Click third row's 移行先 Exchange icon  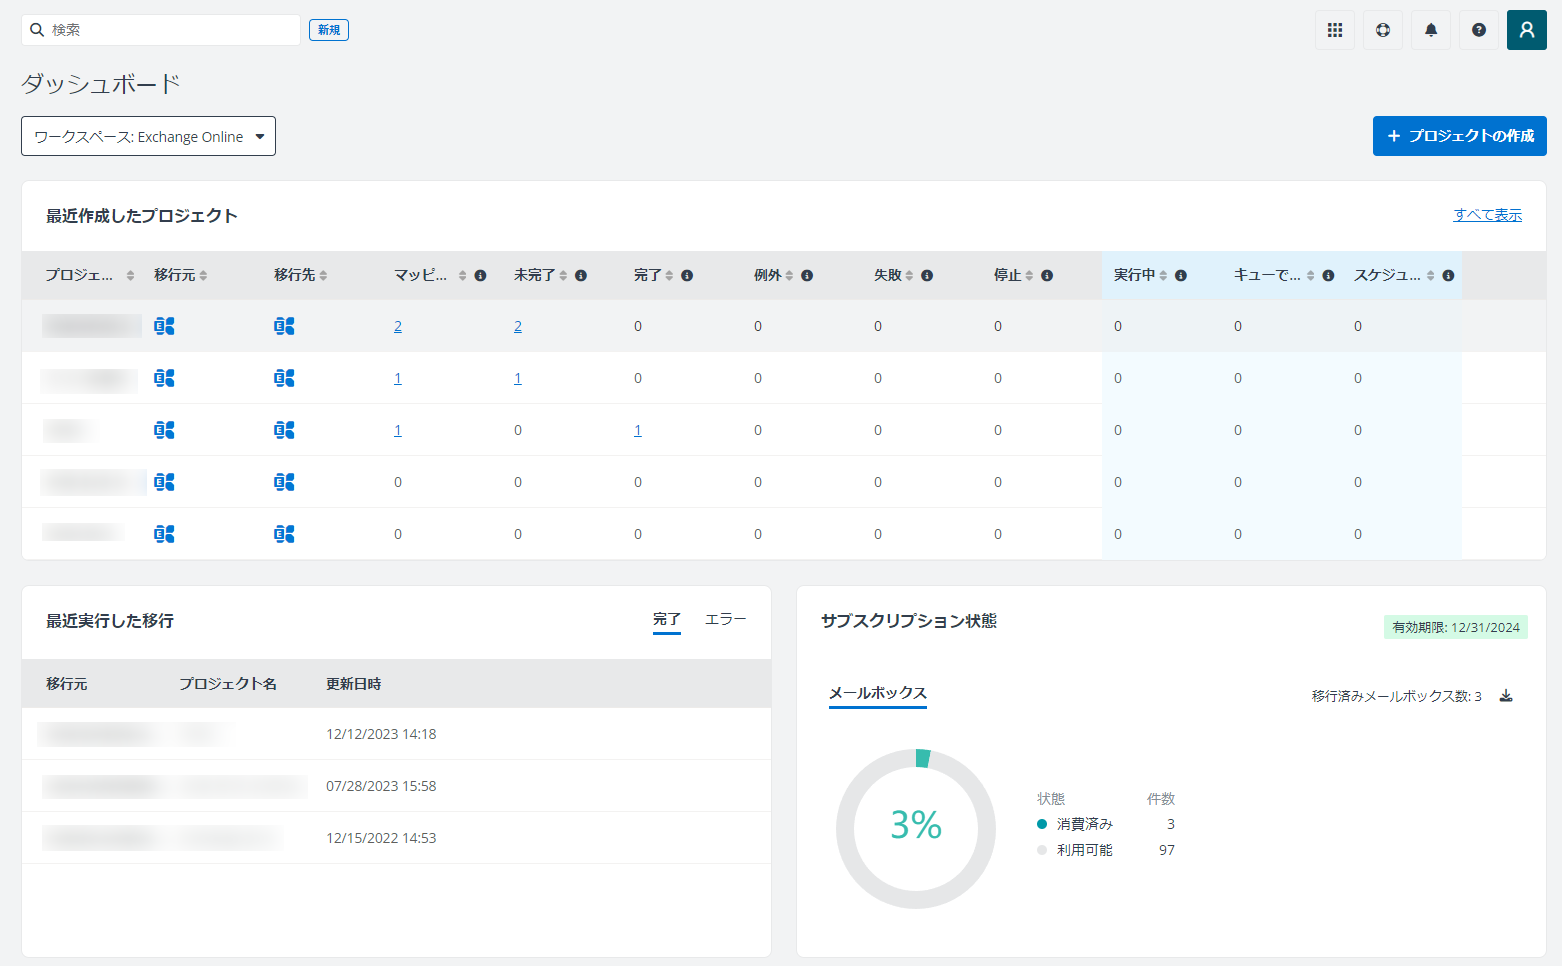285,430
